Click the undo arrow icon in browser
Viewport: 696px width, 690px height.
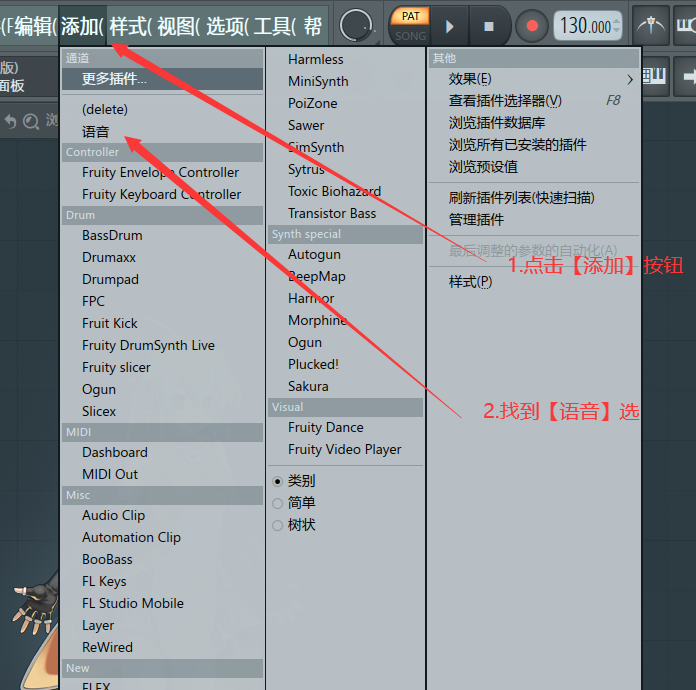click(10, 121)
